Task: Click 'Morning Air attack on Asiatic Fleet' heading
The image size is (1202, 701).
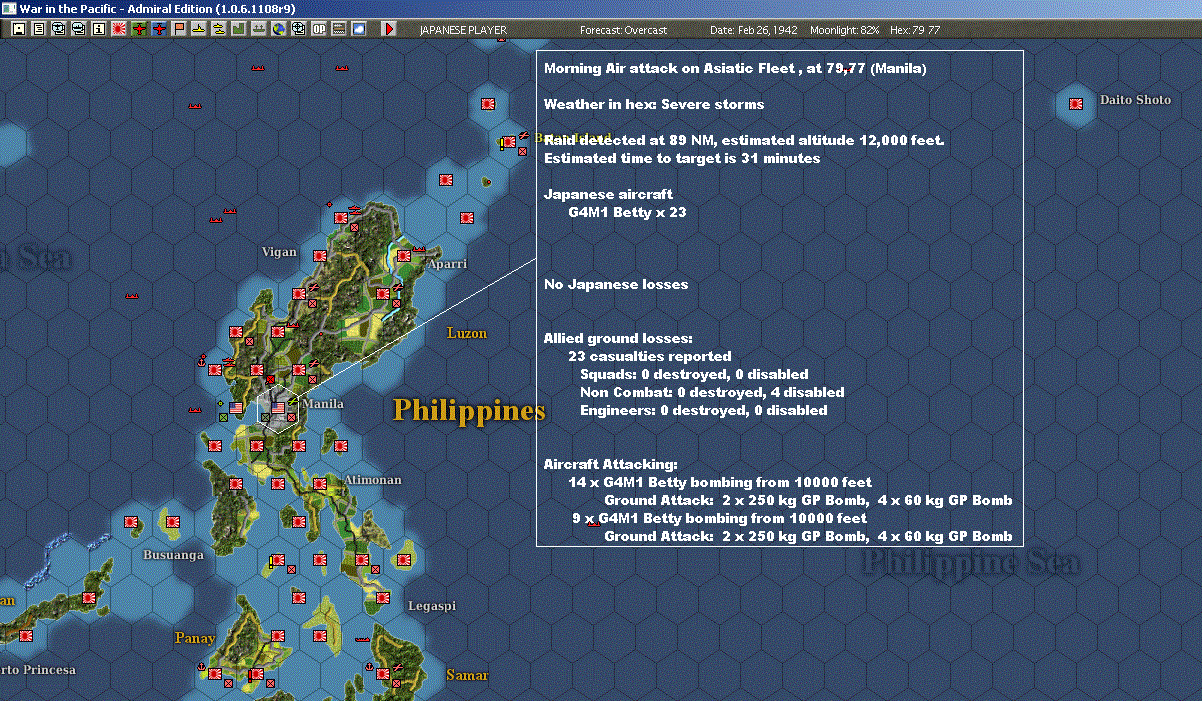Action: point(669,69)
